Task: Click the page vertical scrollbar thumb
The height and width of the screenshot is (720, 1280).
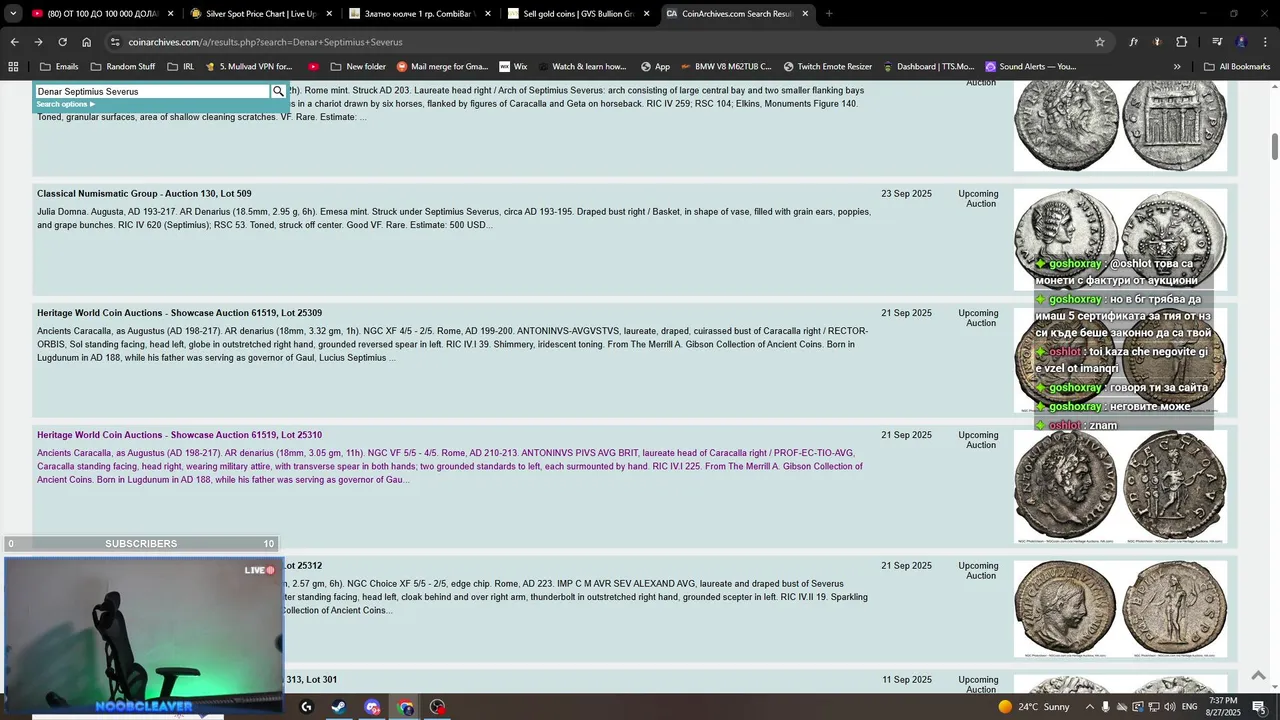Action: [1275, 145]
